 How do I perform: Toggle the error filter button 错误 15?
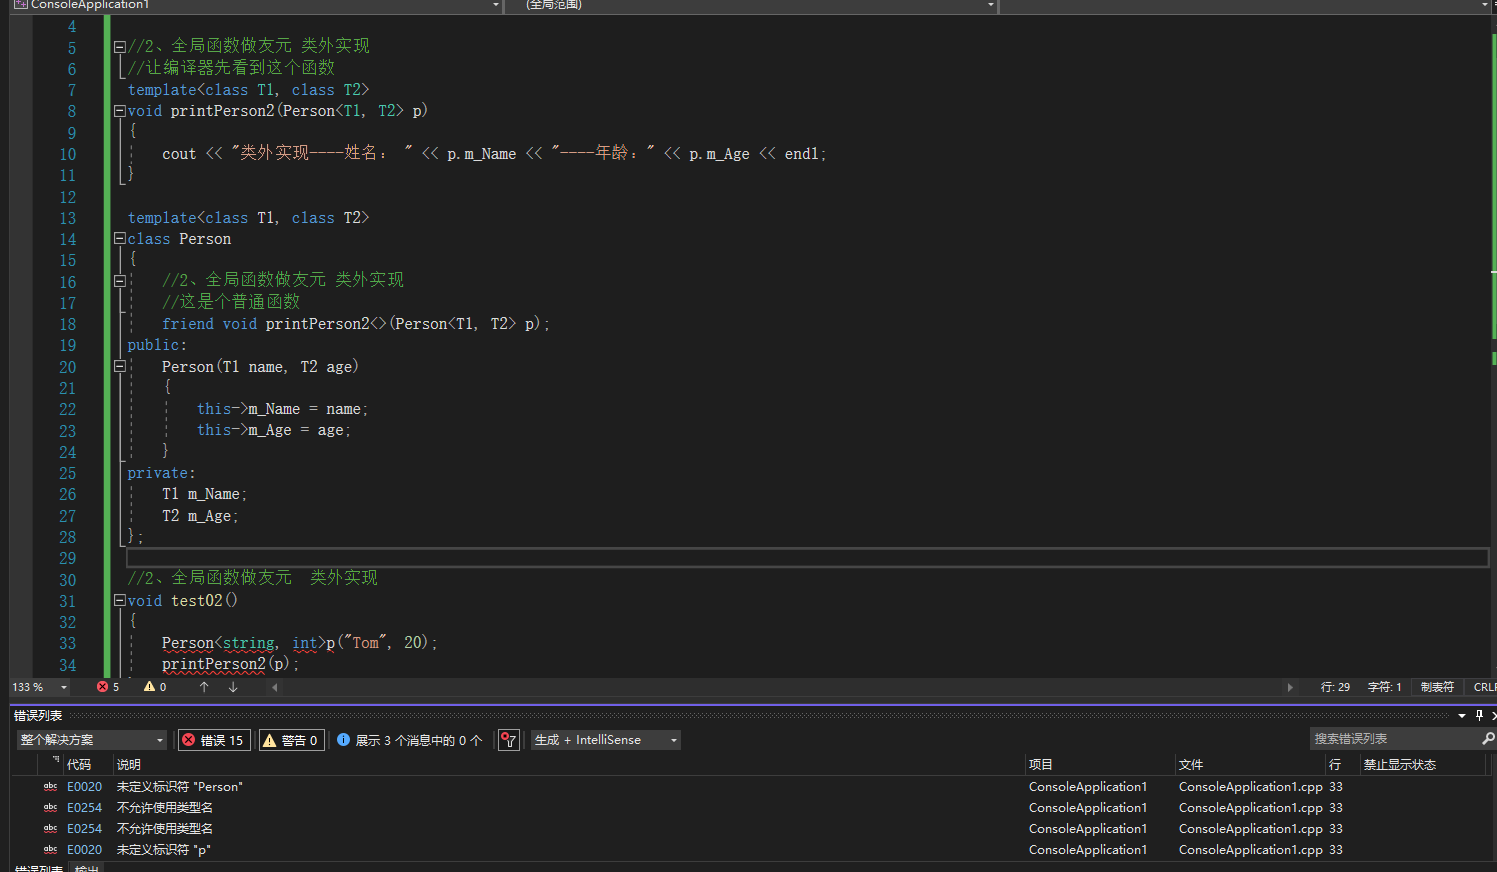214,740
